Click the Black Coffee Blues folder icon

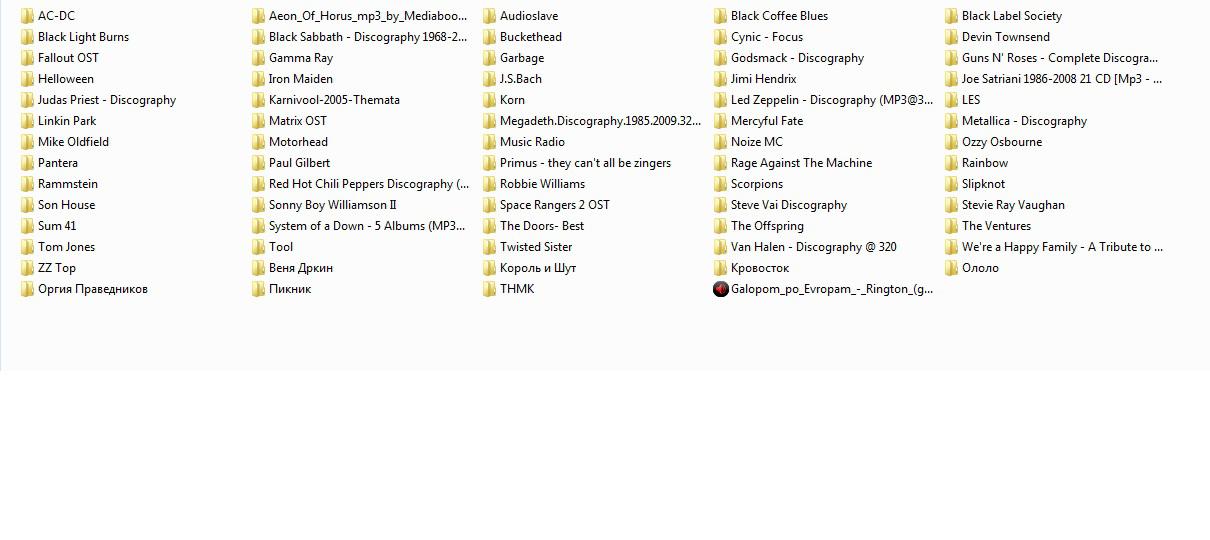720,16
